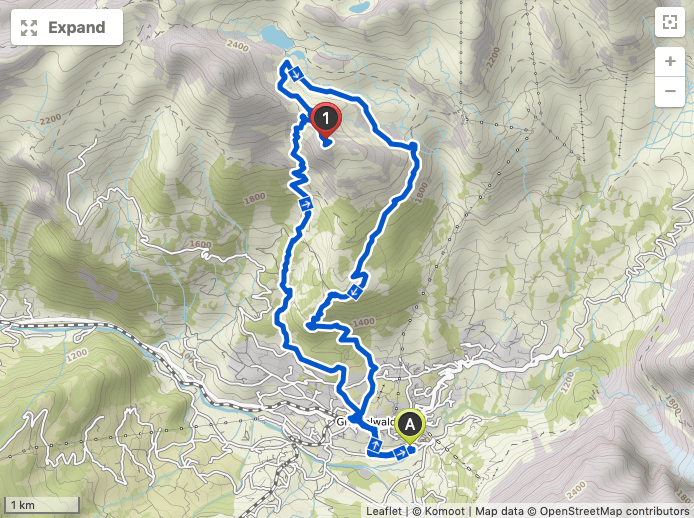Screen dimensions: 694x518
Task: Zoom out with the minus button
Action: [670, 91]
